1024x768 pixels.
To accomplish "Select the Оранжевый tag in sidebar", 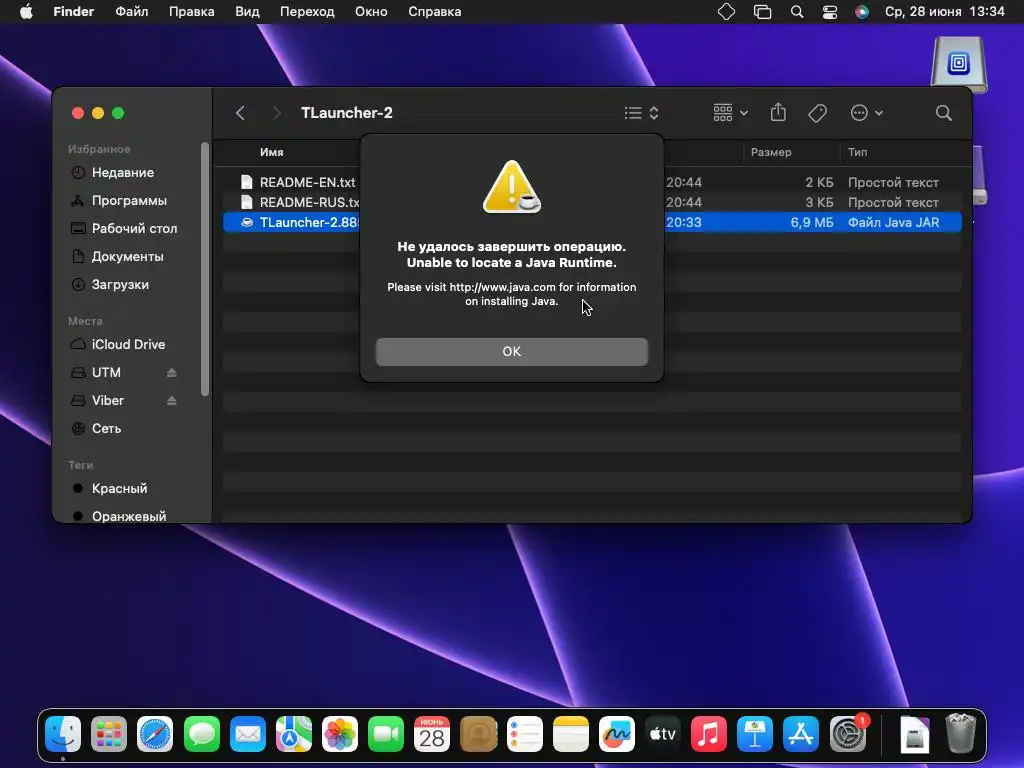I will [129, 516].
